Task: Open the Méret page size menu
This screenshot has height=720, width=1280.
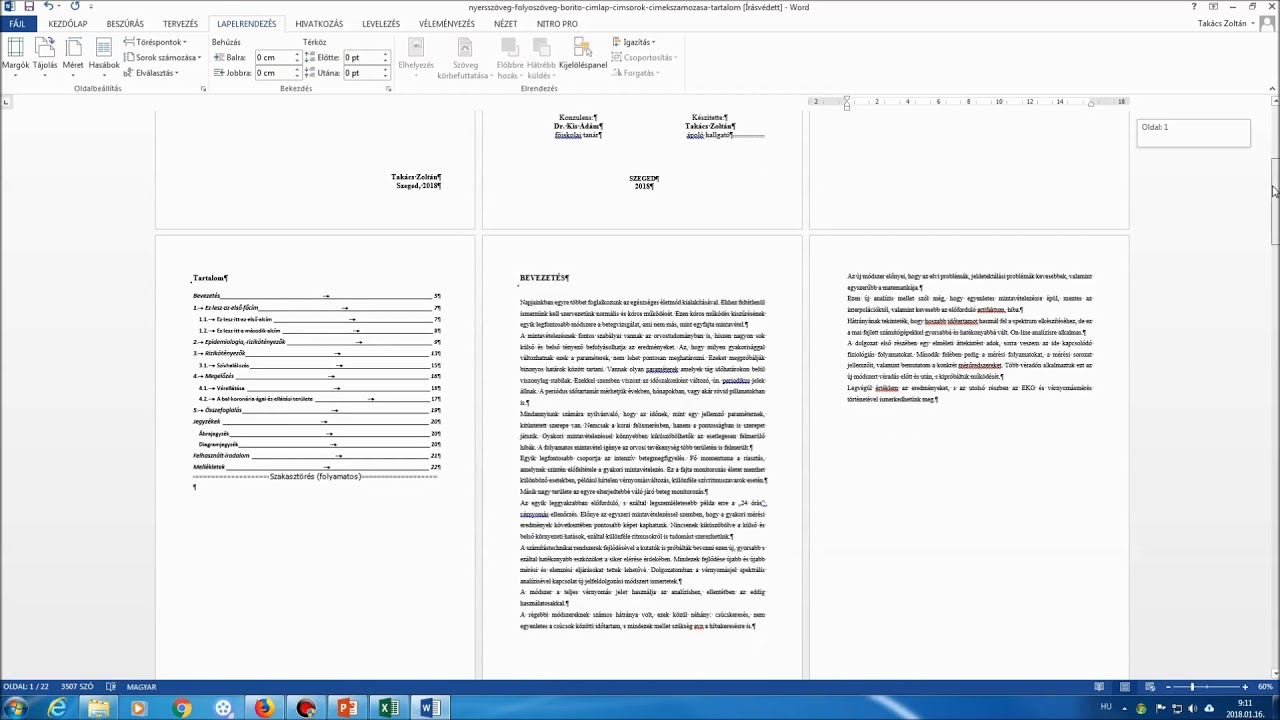Action: (73, 55)
